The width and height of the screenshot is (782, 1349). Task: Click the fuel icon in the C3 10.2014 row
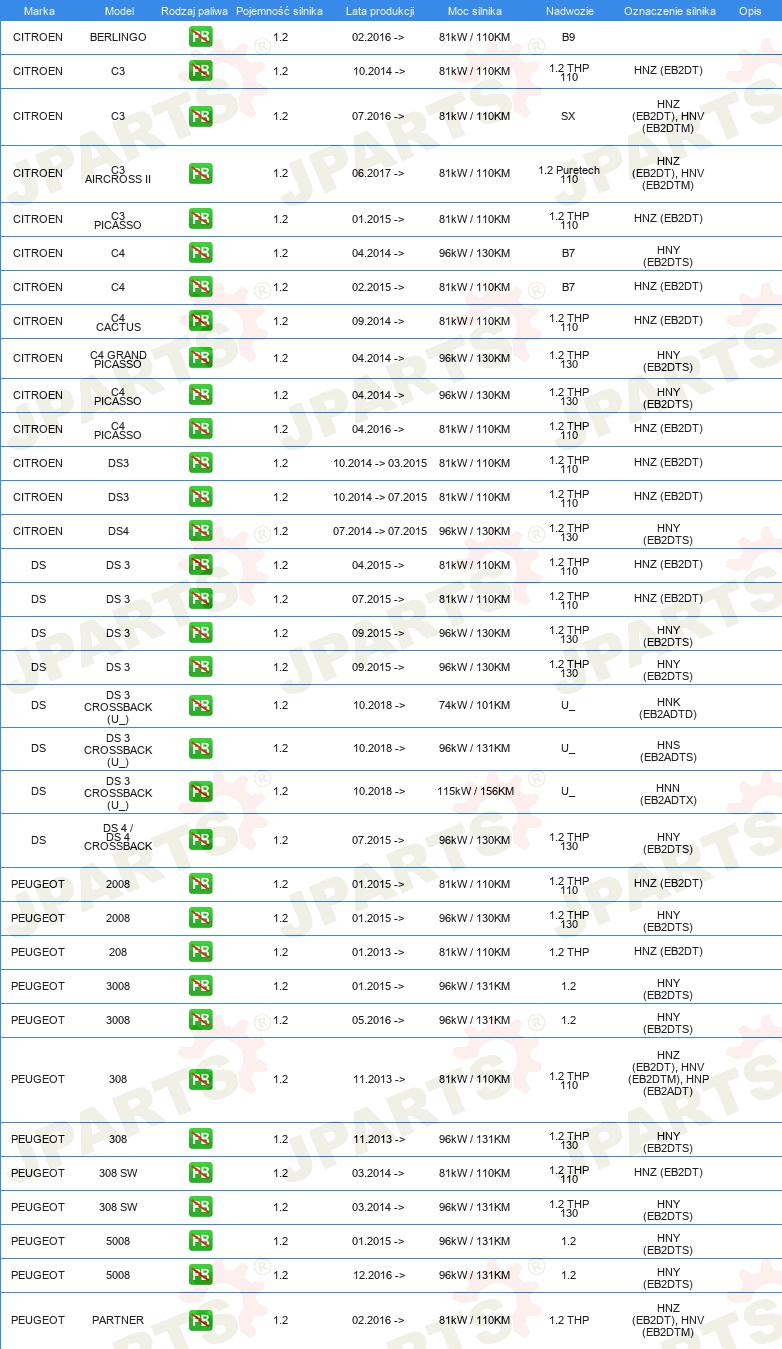coord(200,72)
